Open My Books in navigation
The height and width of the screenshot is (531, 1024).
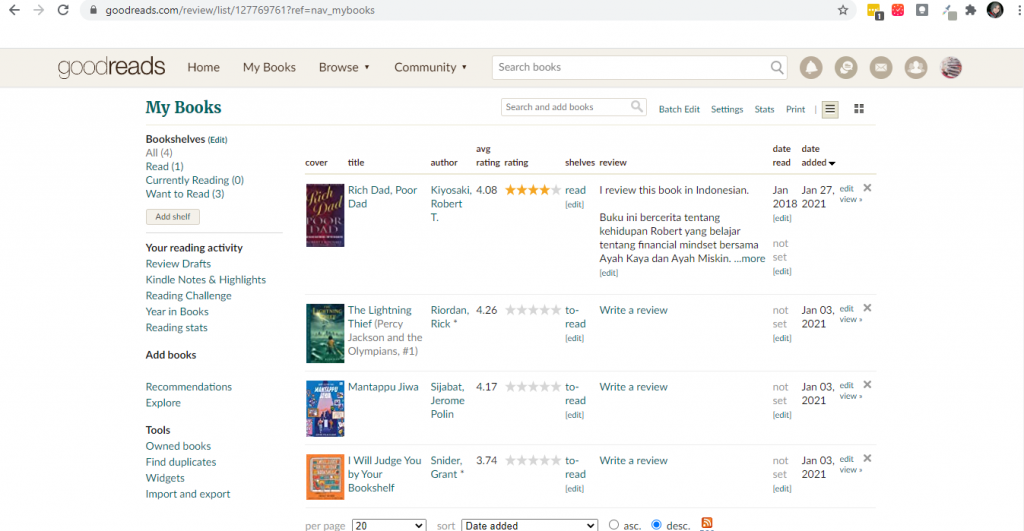coord(269,67)
